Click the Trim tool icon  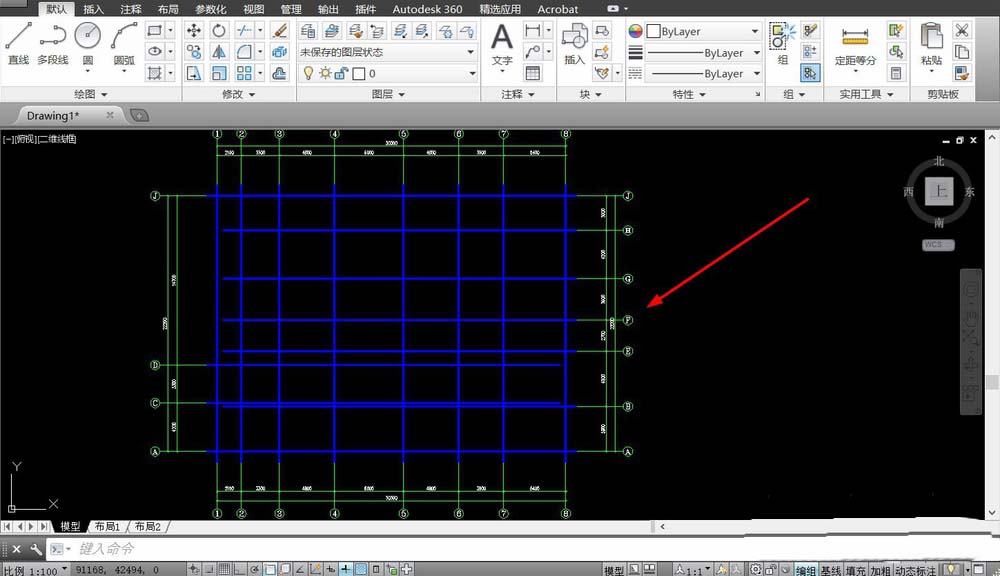244,31
